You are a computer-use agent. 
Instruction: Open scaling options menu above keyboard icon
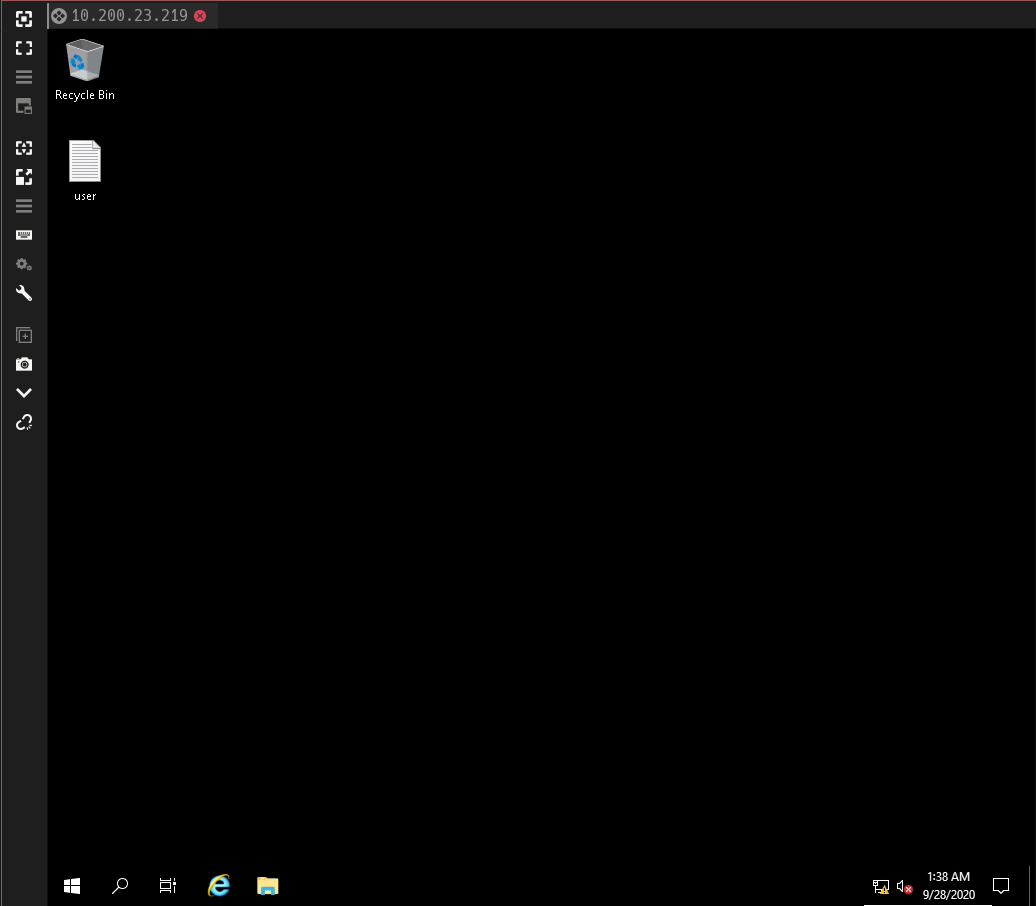pos(24,206)
